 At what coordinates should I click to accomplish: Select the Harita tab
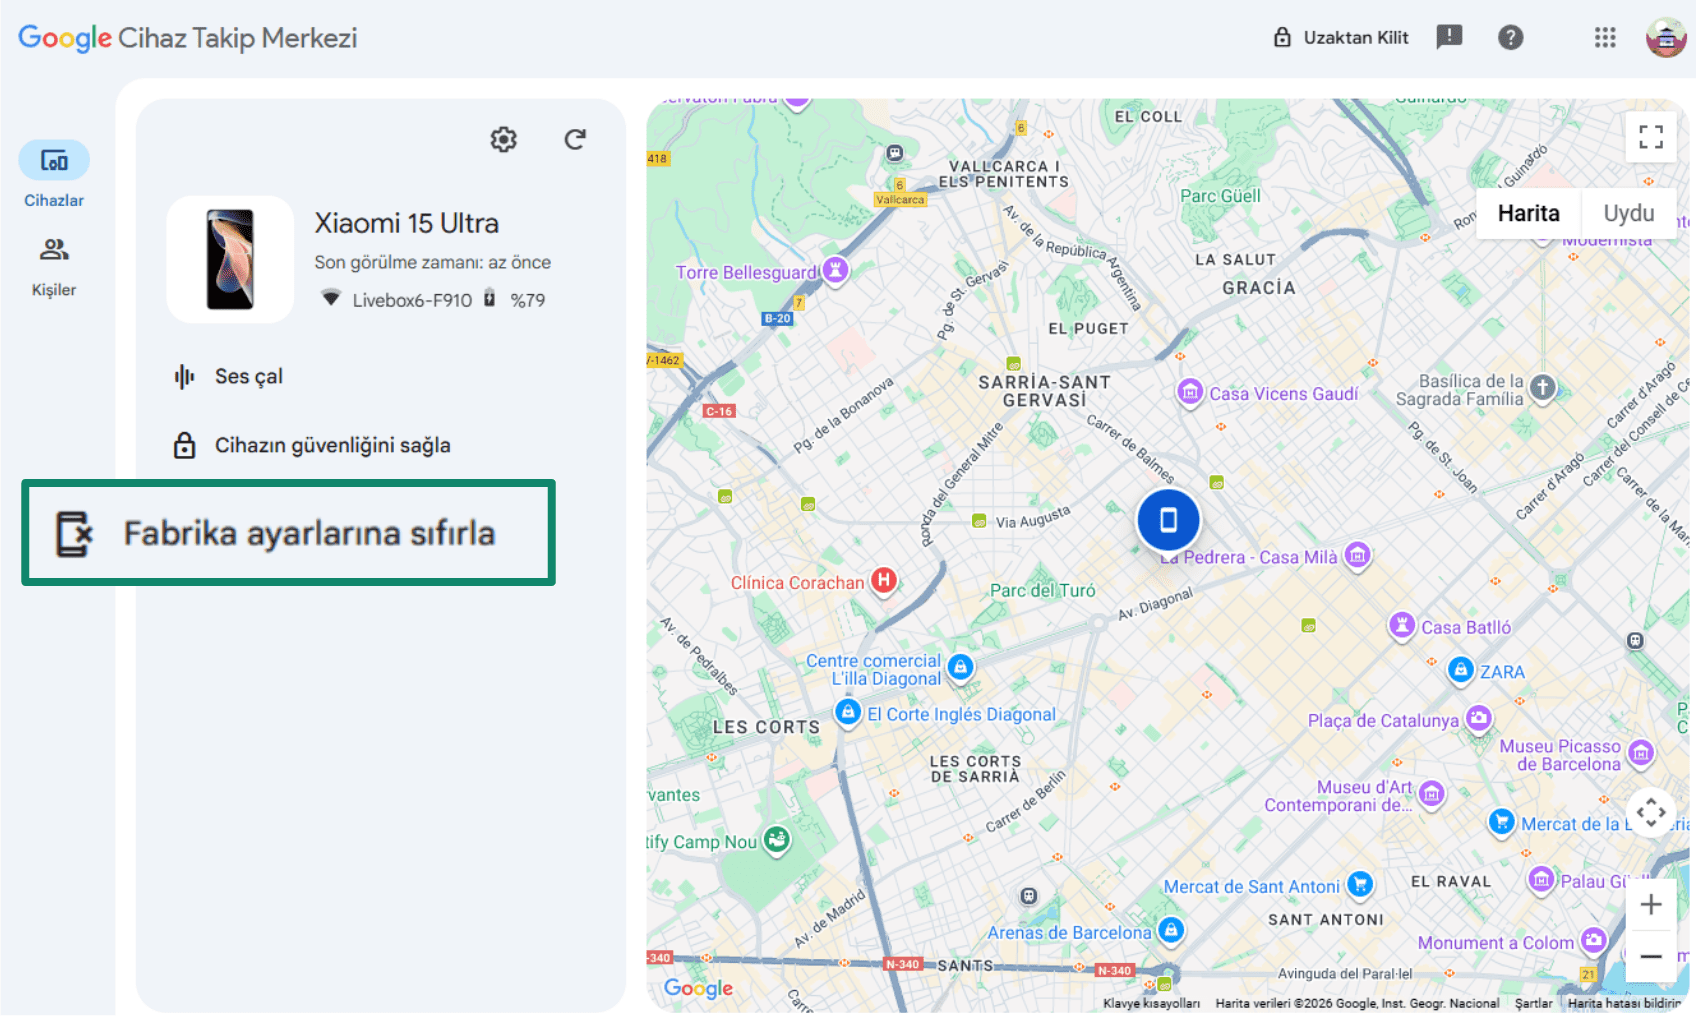1527,212
